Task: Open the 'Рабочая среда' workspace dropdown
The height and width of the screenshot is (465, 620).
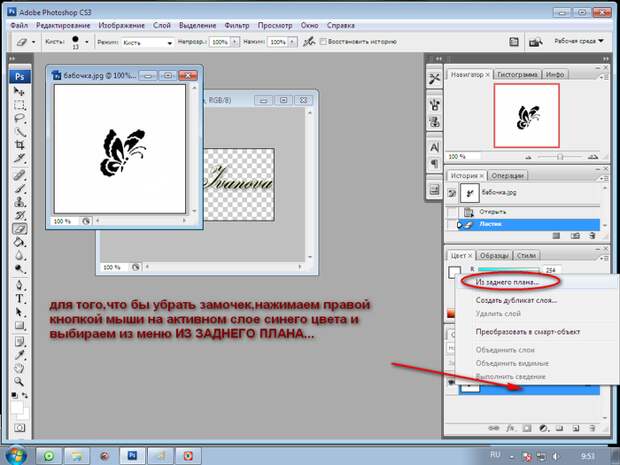Action: tap(579, 41)
